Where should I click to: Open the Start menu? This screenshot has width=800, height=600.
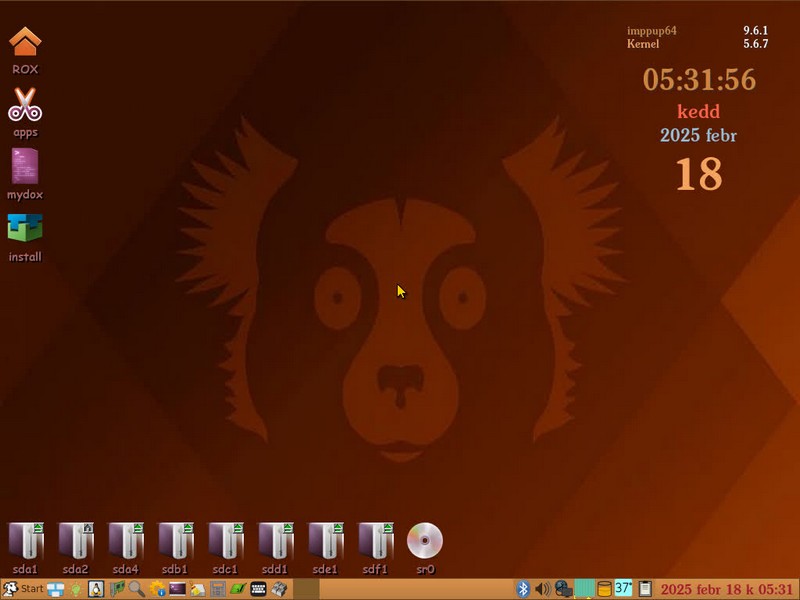tap(22, 589)
